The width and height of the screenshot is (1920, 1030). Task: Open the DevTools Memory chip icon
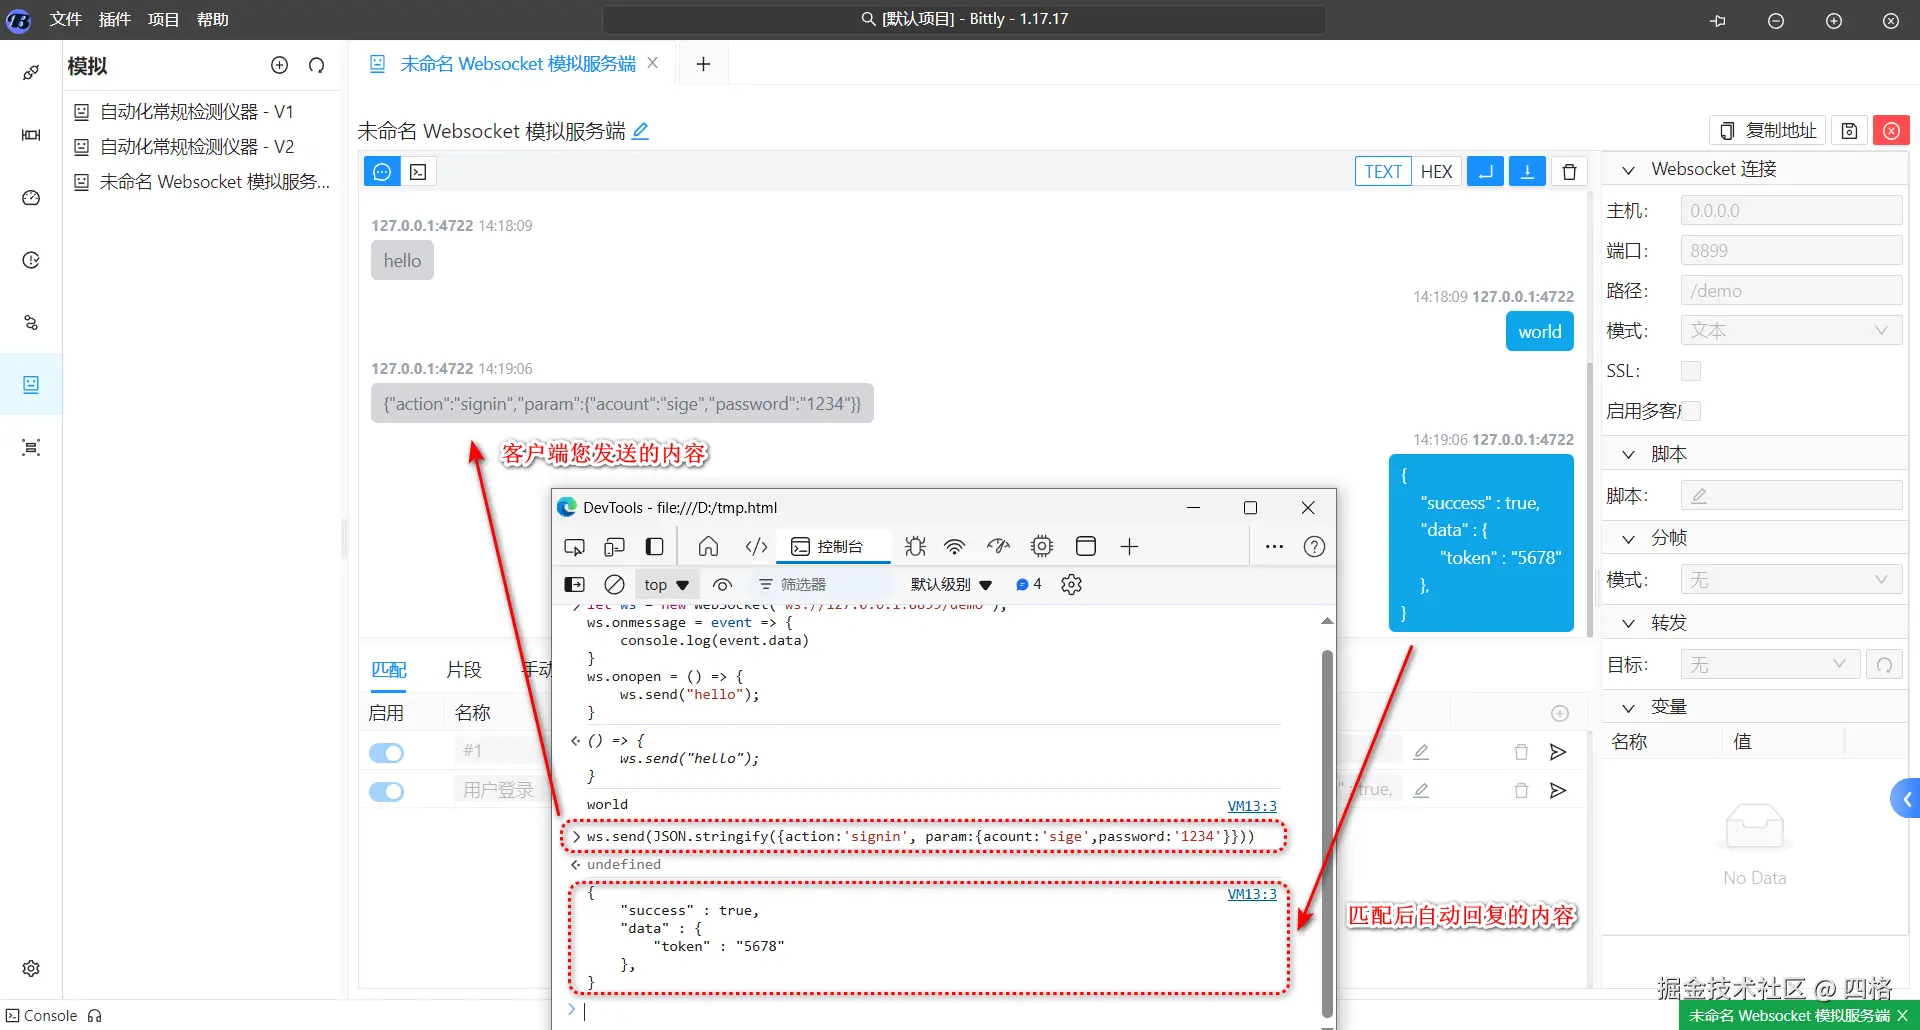[1042, 547]
